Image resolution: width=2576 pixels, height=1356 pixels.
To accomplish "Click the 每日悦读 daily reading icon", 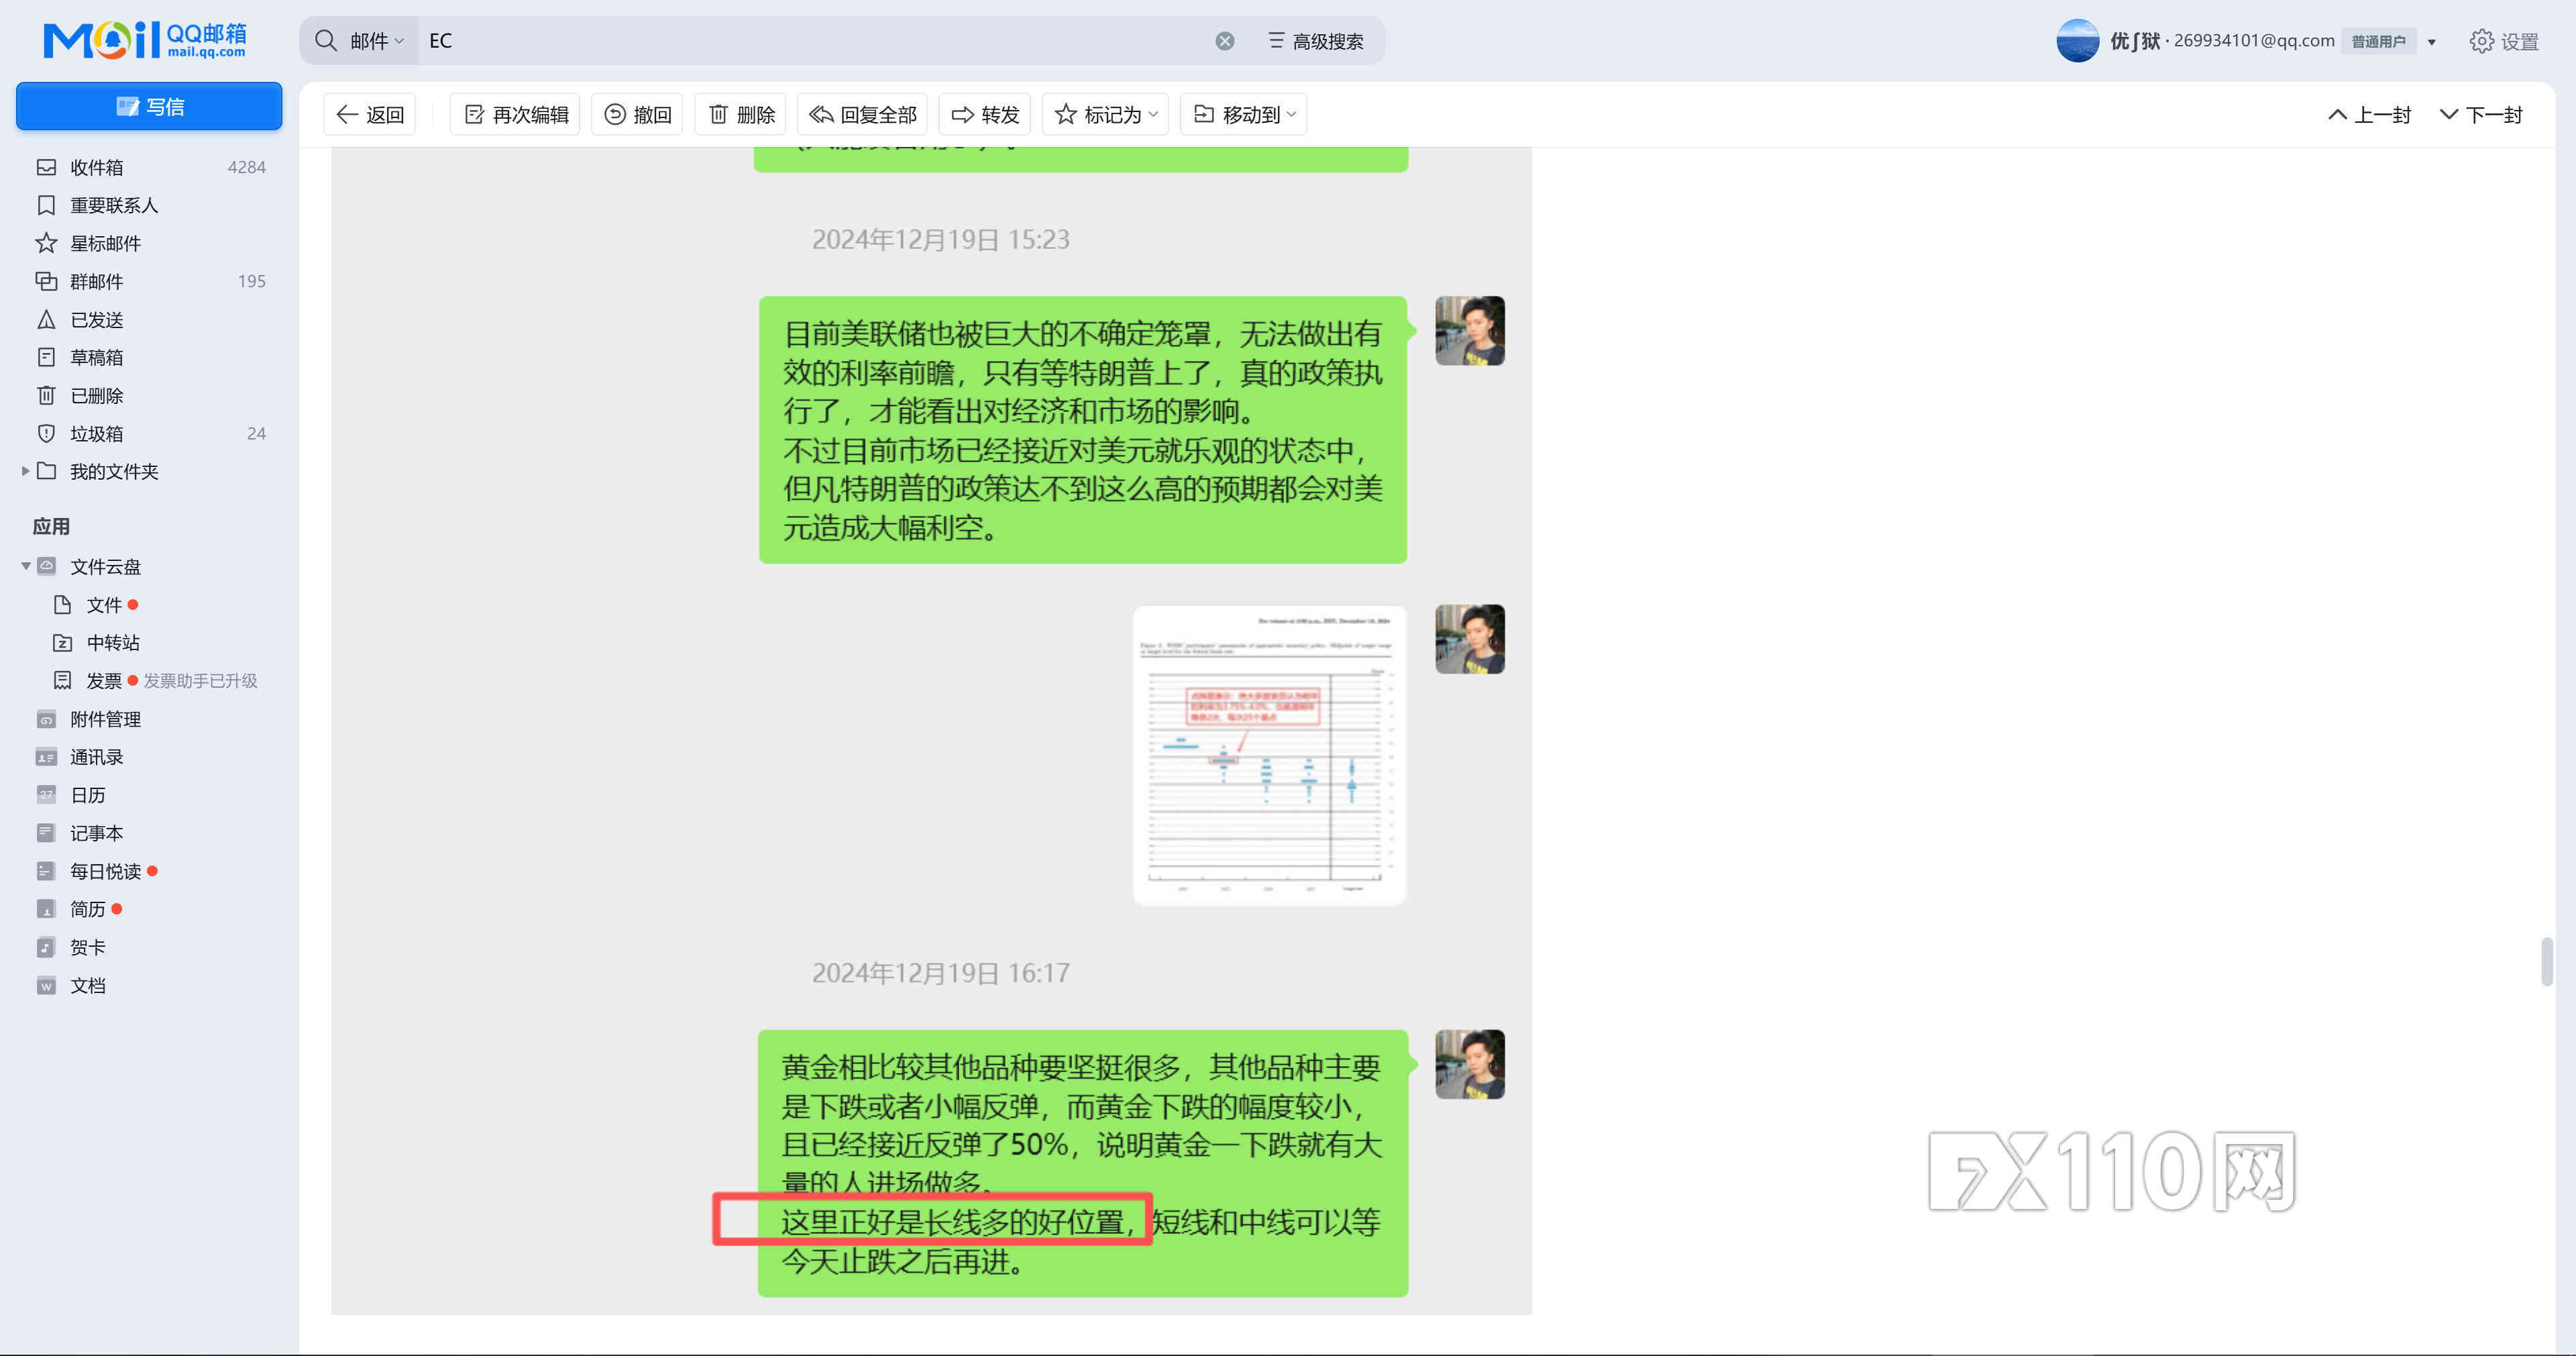I will click(46, 871).
